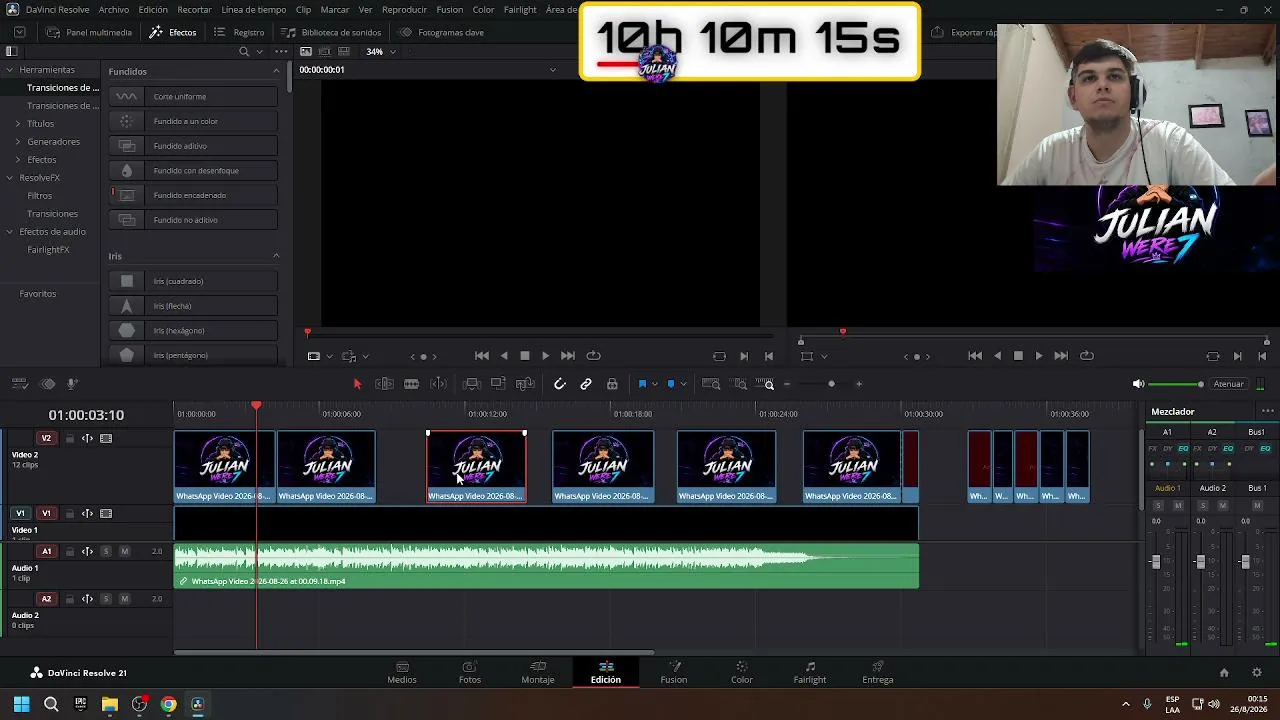Select the Iris (hexágono) transition

pos(194,330)
